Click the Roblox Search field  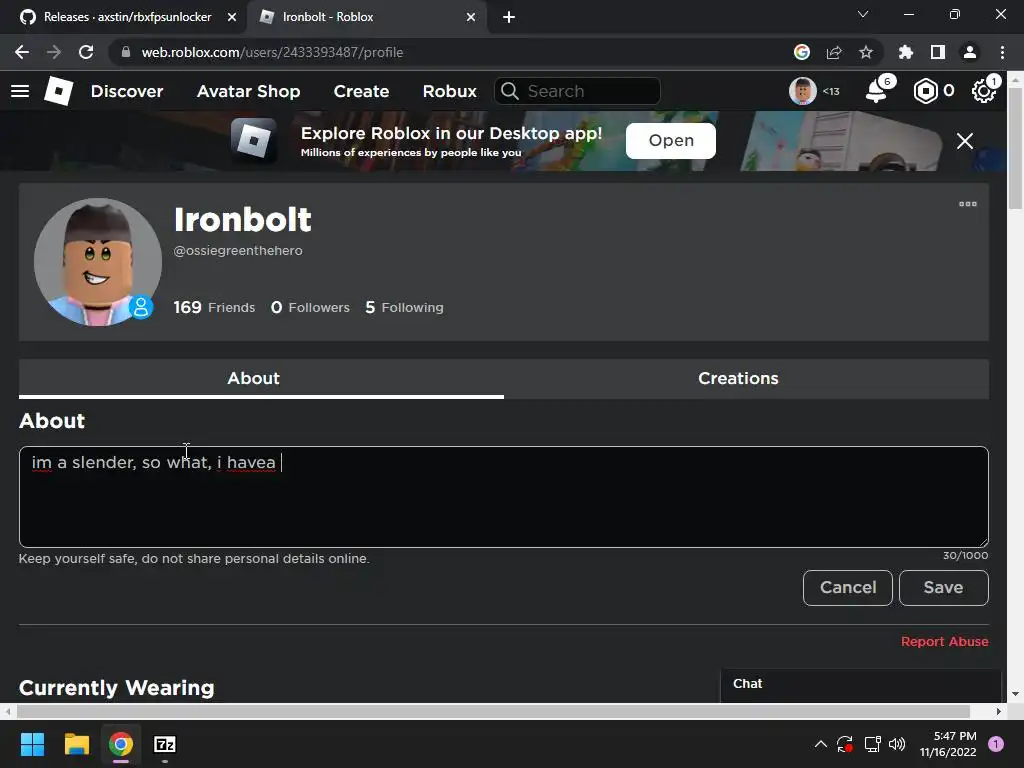pos(577,91)
